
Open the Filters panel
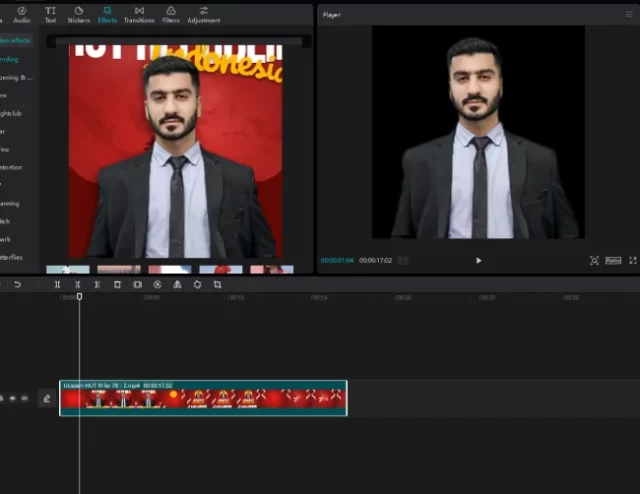[171, 14]
